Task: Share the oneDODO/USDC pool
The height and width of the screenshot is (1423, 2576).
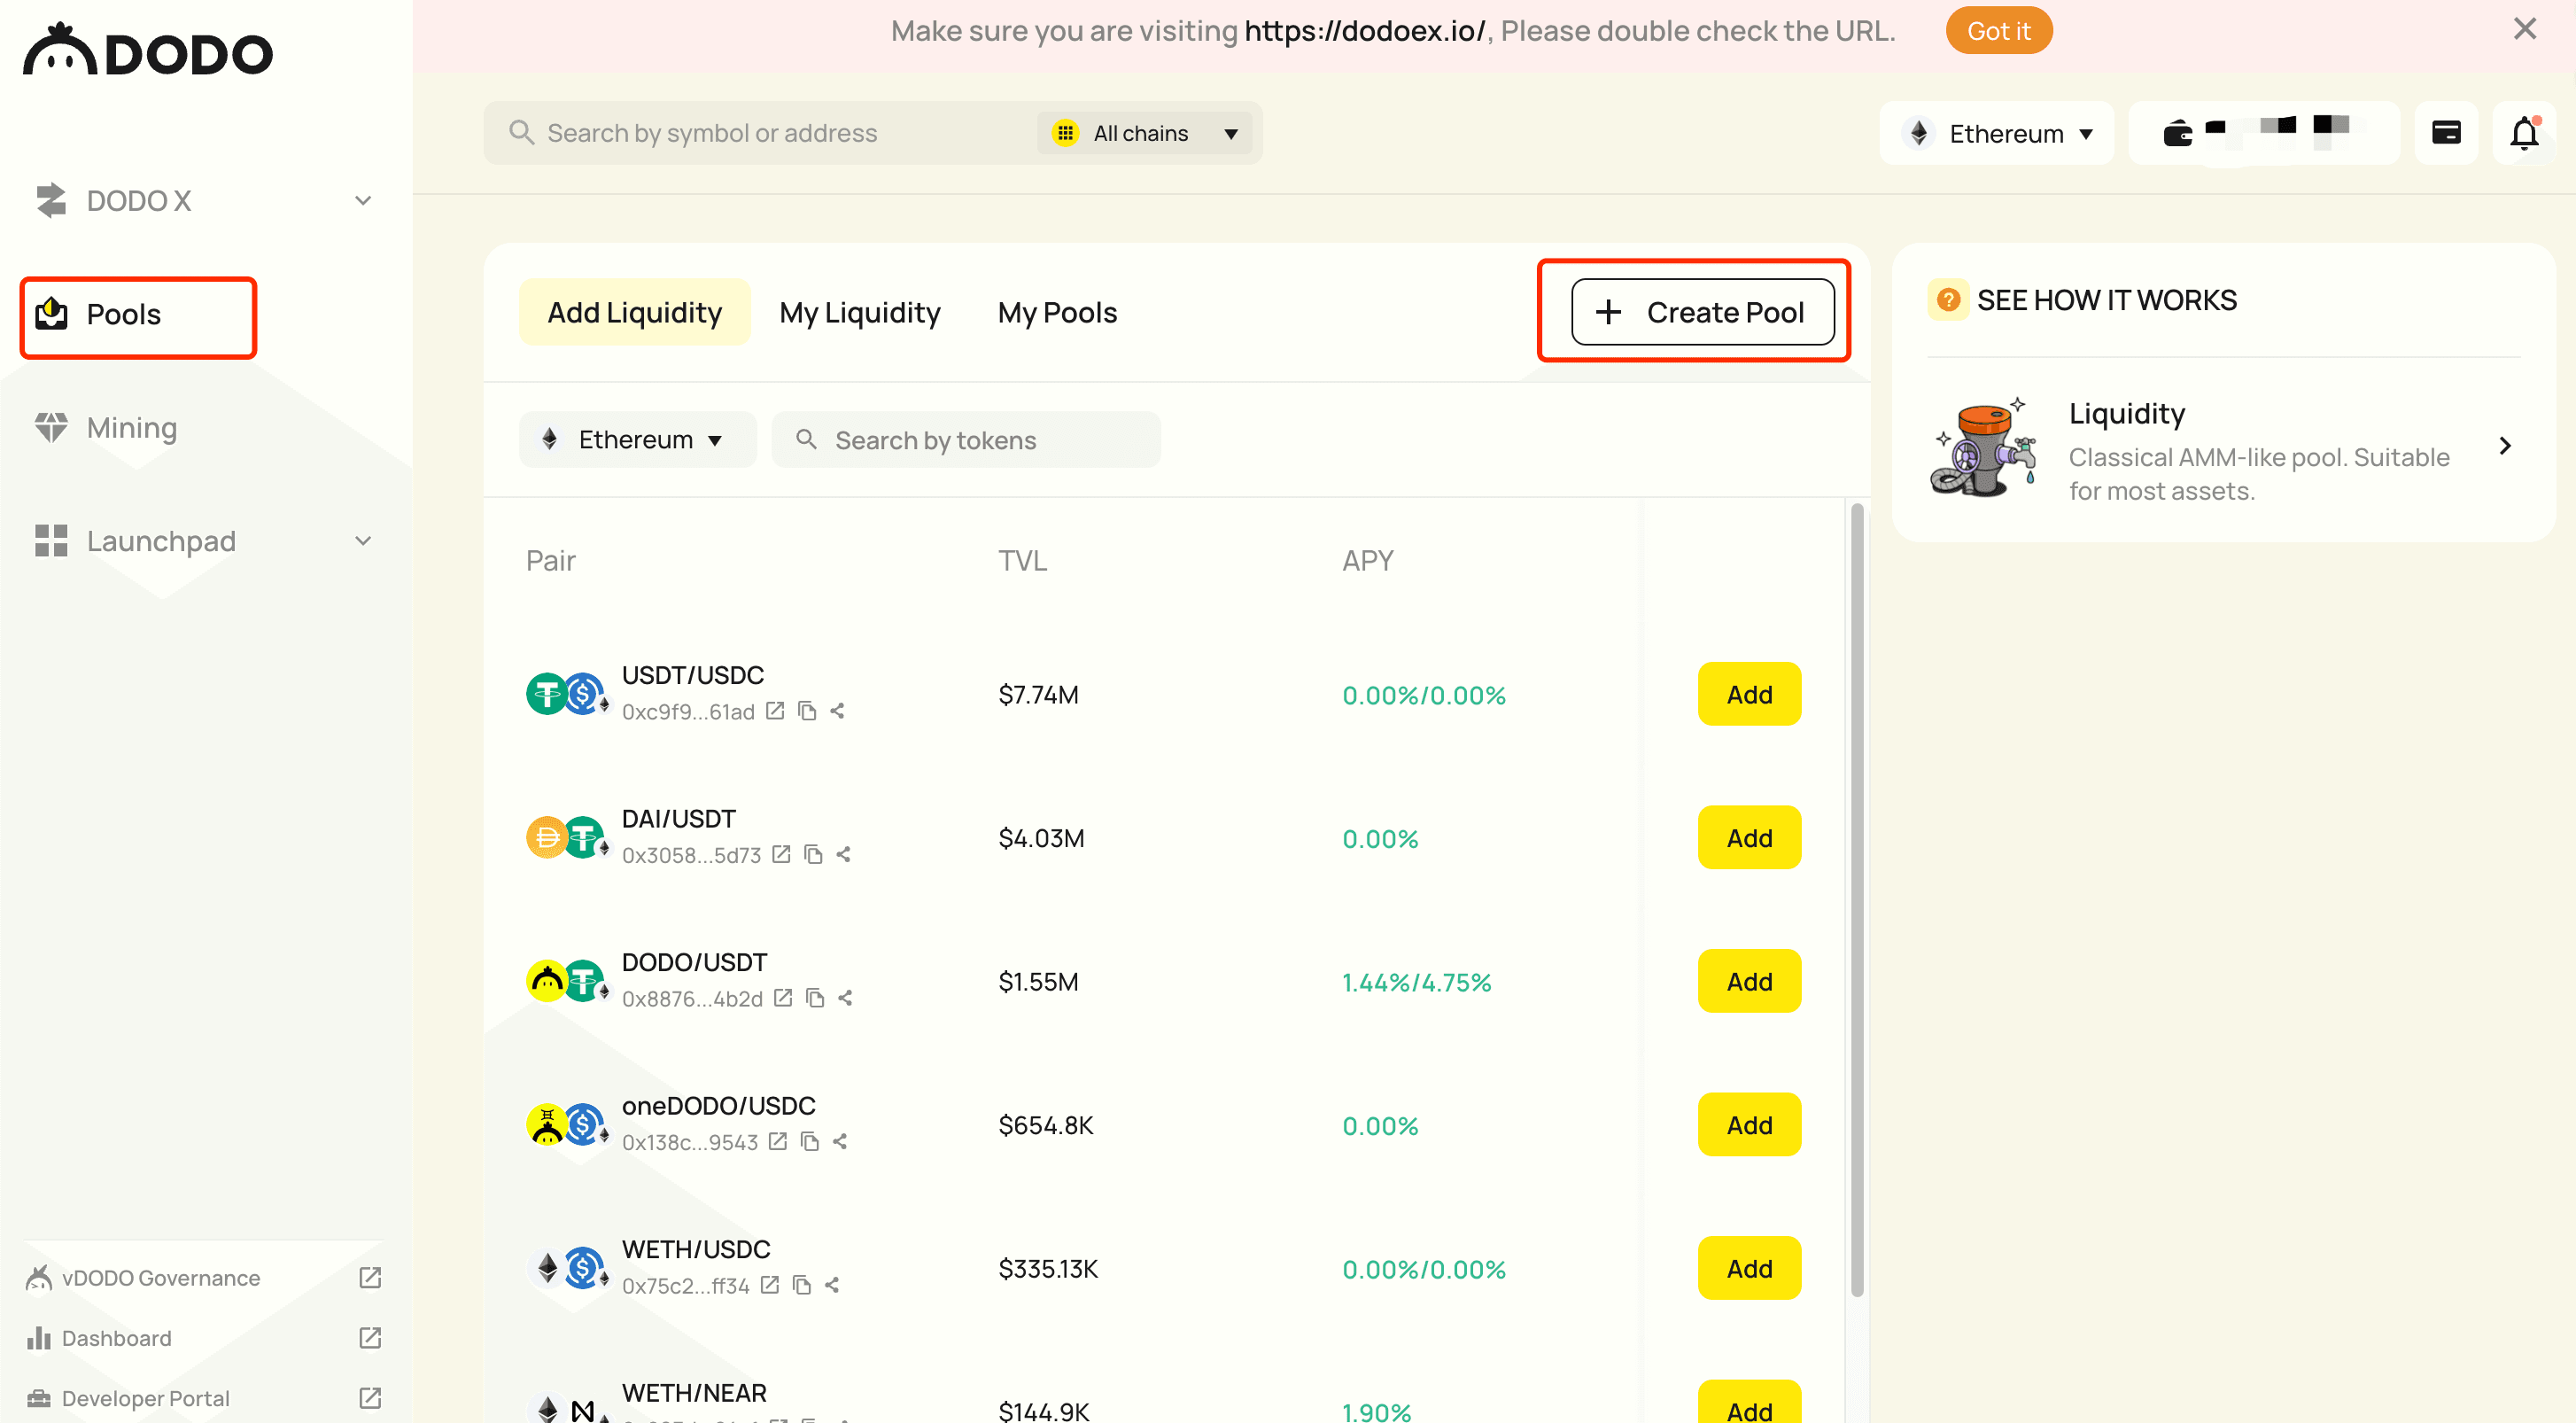Action: tap(841, 1142)
